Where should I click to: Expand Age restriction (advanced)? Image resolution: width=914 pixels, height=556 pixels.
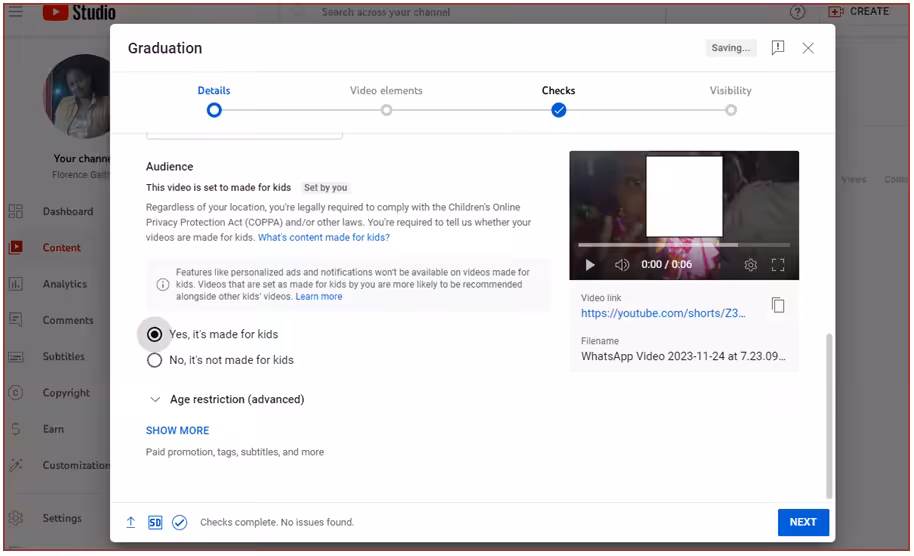(x=227, y=399)
